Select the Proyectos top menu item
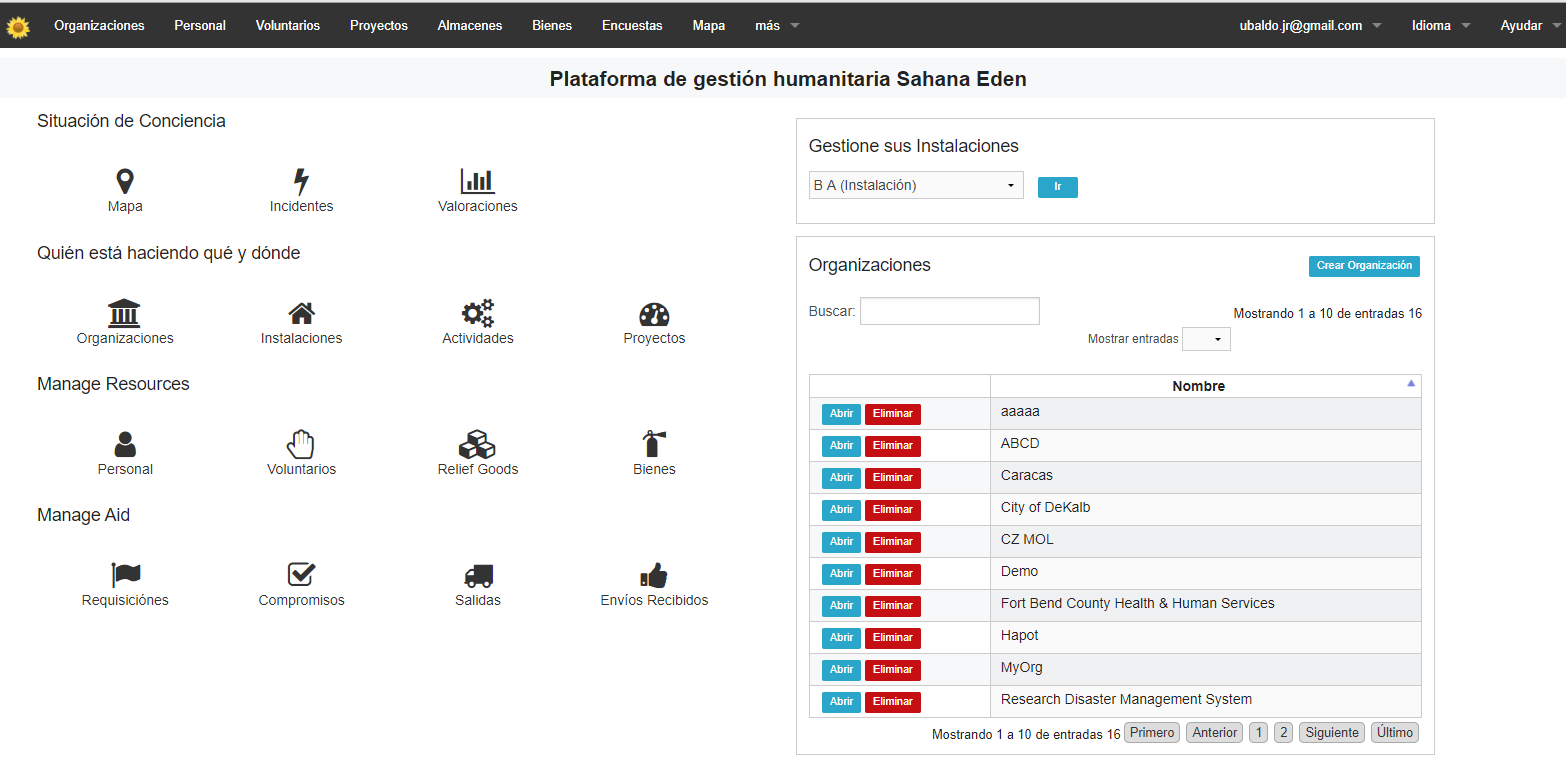 tap(379, 26)
